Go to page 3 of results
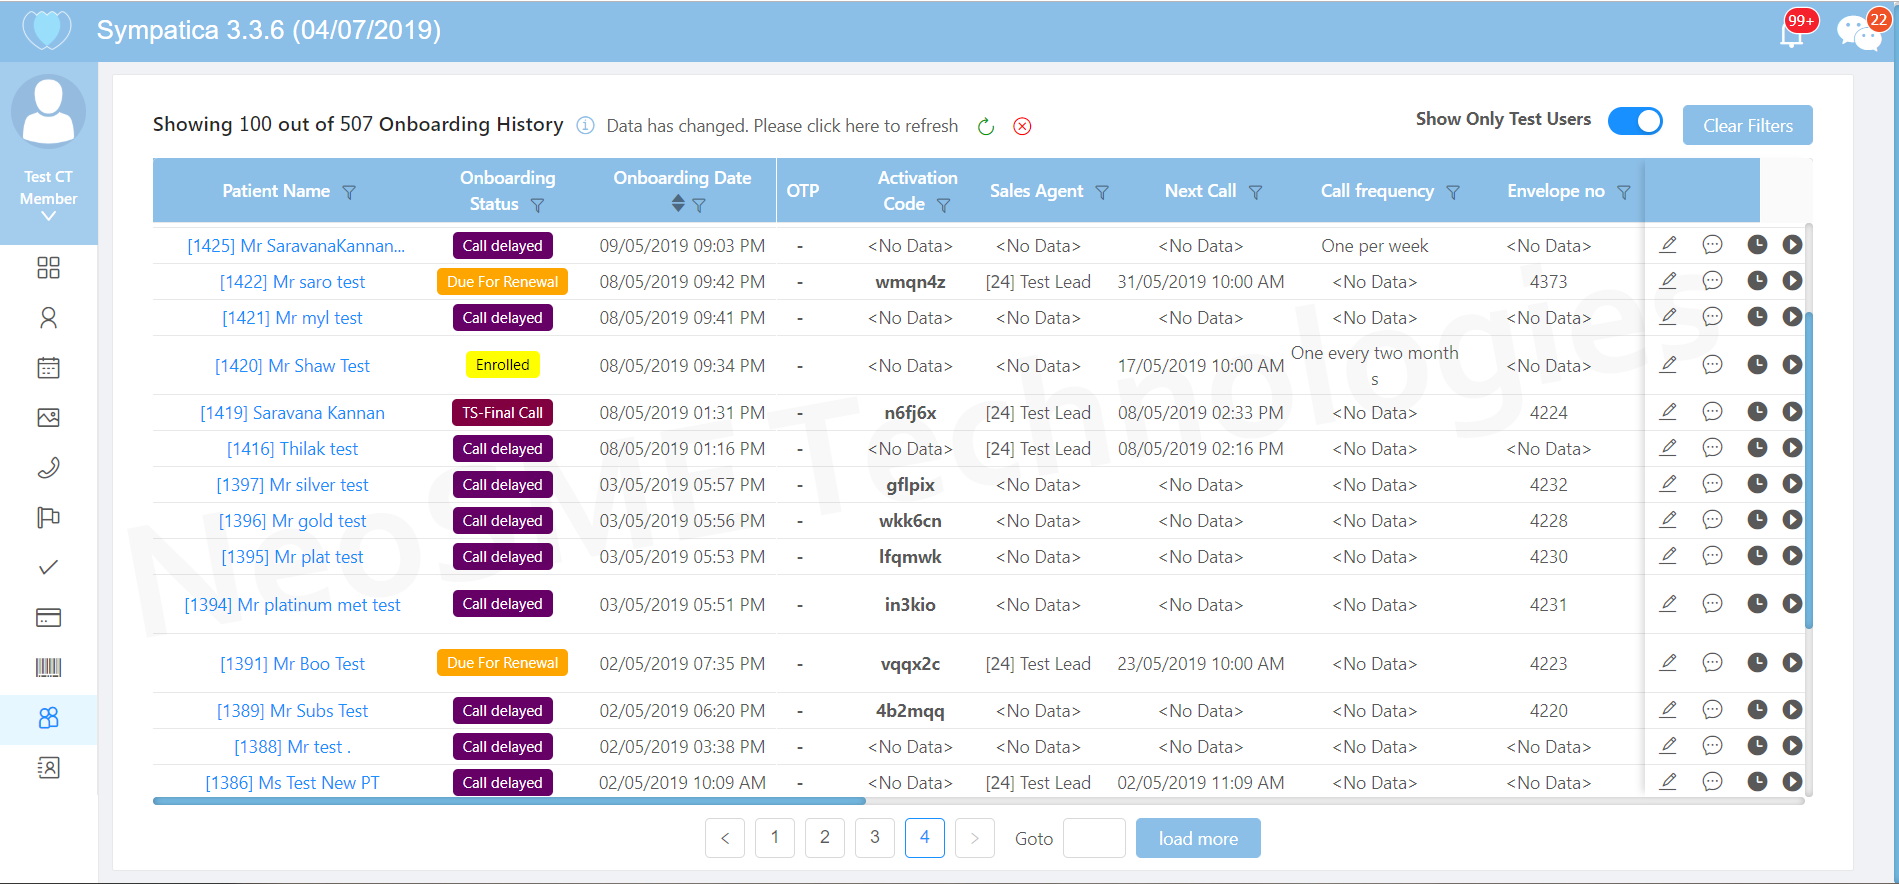 (874, 838)
